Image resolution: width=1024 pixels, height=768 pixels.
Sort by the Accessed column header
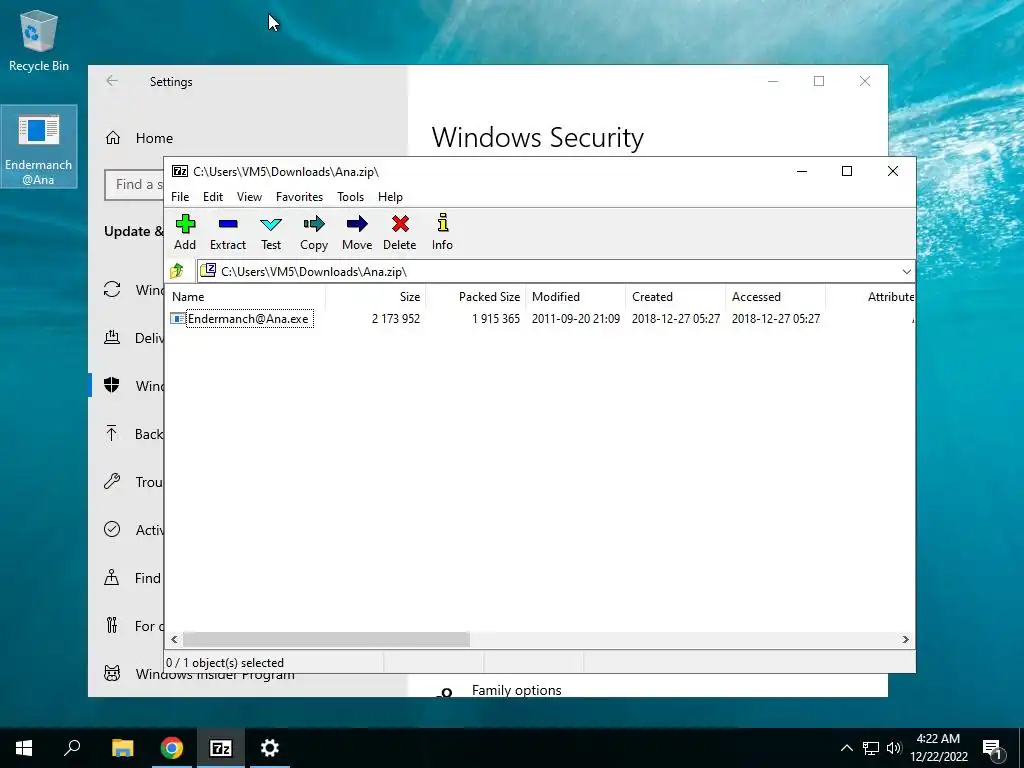775,296
